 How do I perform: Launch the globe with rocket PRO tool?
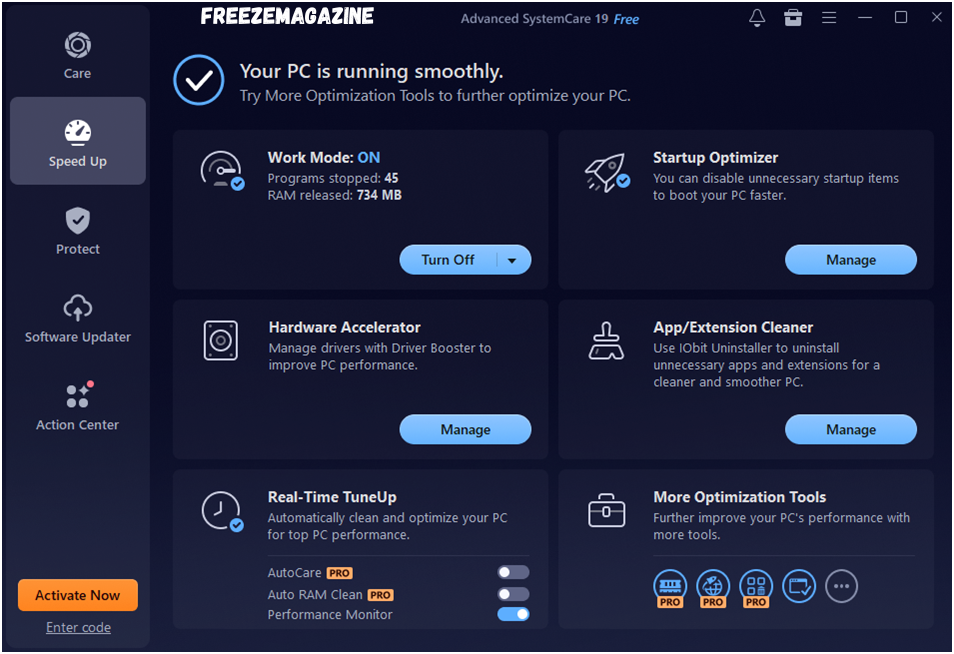(x=713, y=586)
